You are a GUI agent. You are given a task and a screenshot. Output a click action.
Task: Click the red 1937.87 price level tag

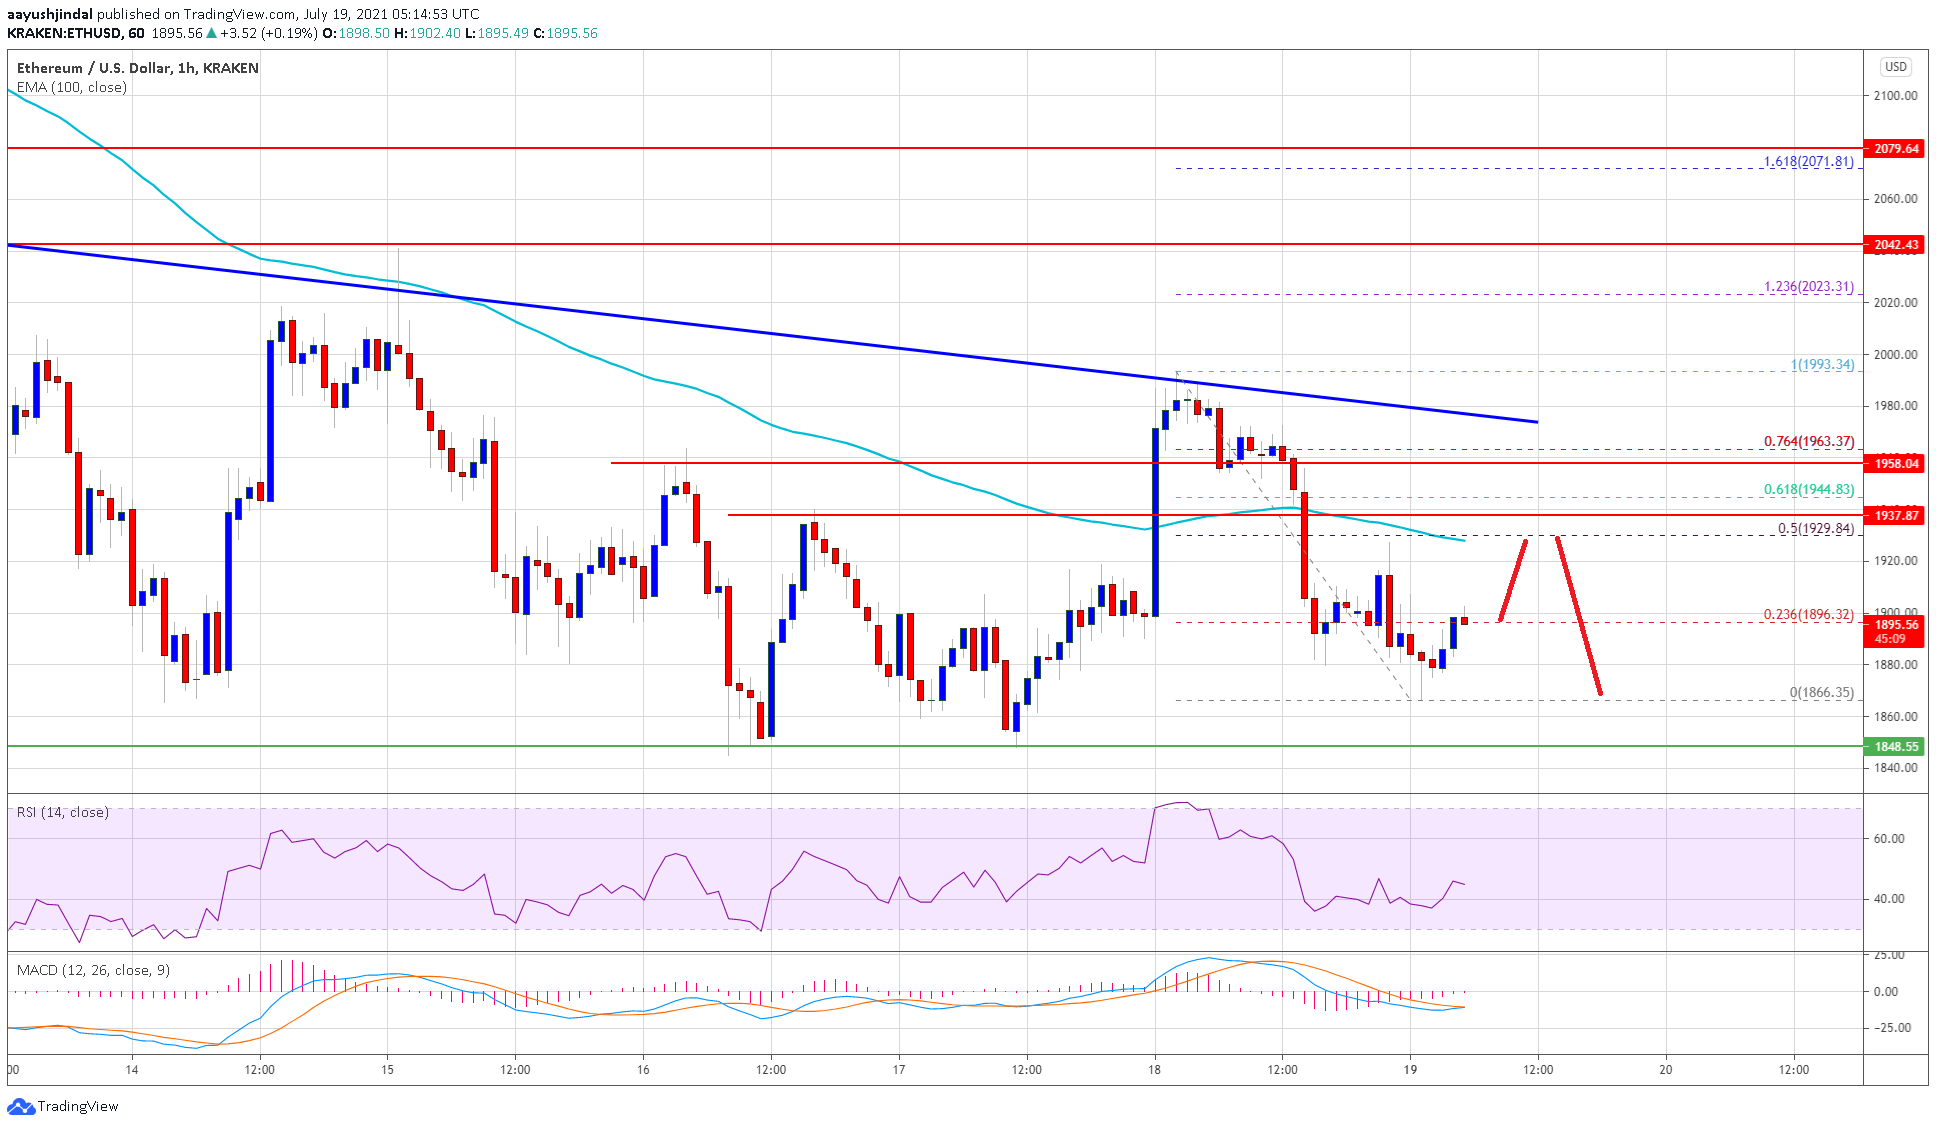point(1895,516)
